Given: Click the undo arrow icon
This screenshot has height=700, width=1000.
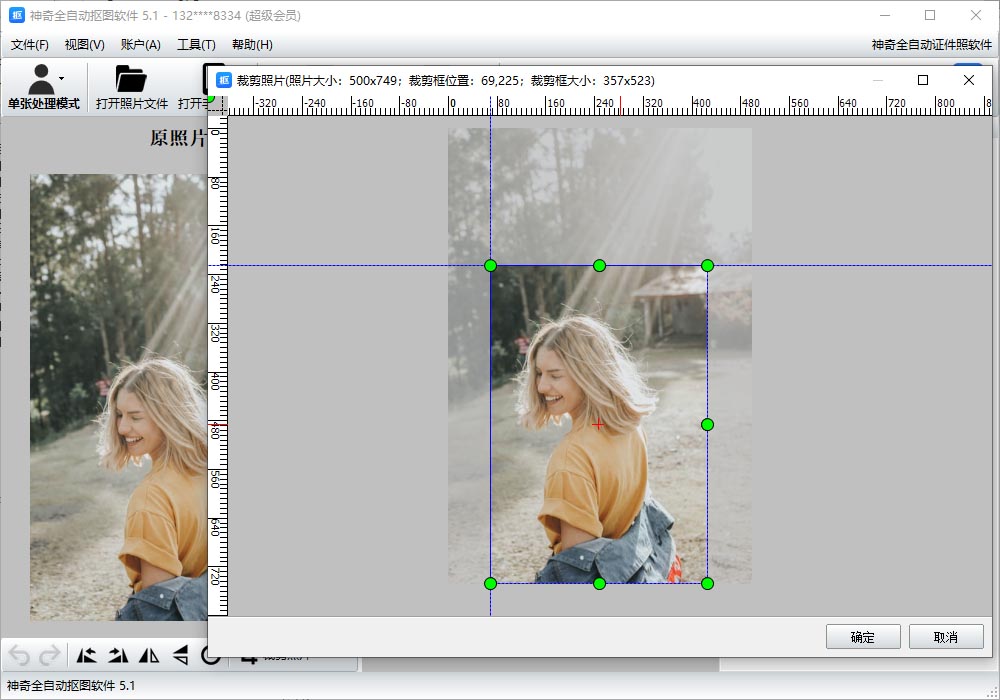Looking at the screenshot, I should pyautogui.click(x=19, y=656).
